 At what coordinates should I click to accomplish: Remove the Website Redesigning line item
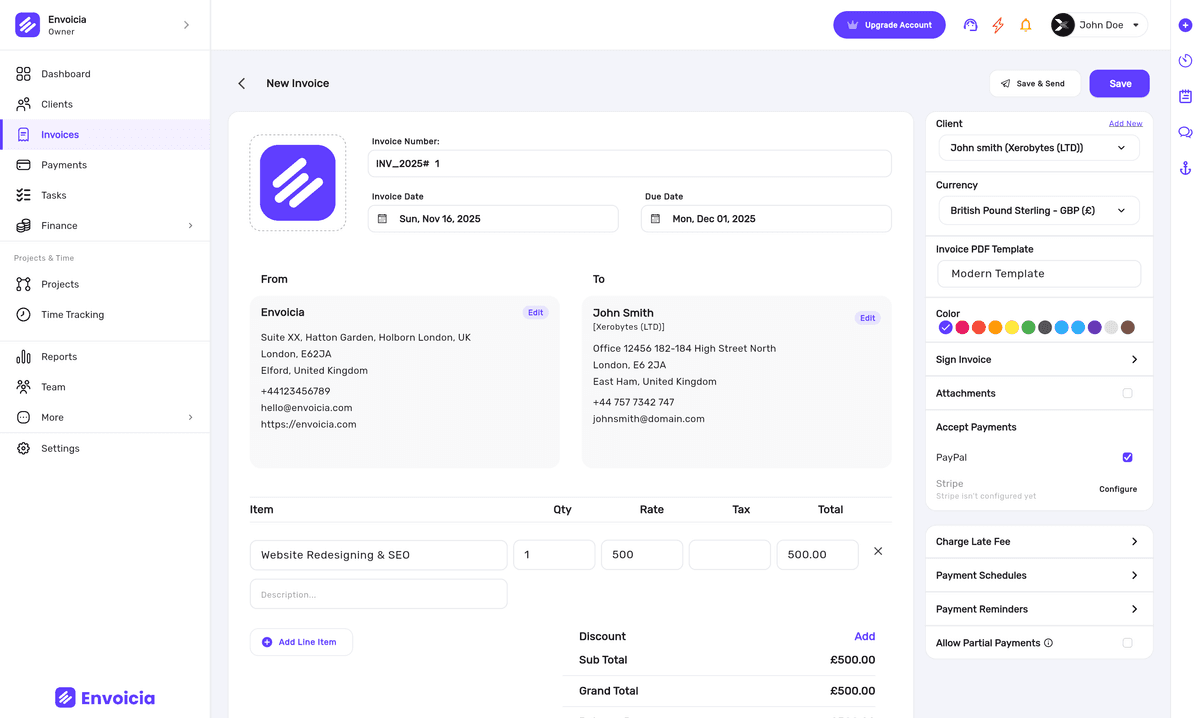pyautogui.click(x=878, y=551)
